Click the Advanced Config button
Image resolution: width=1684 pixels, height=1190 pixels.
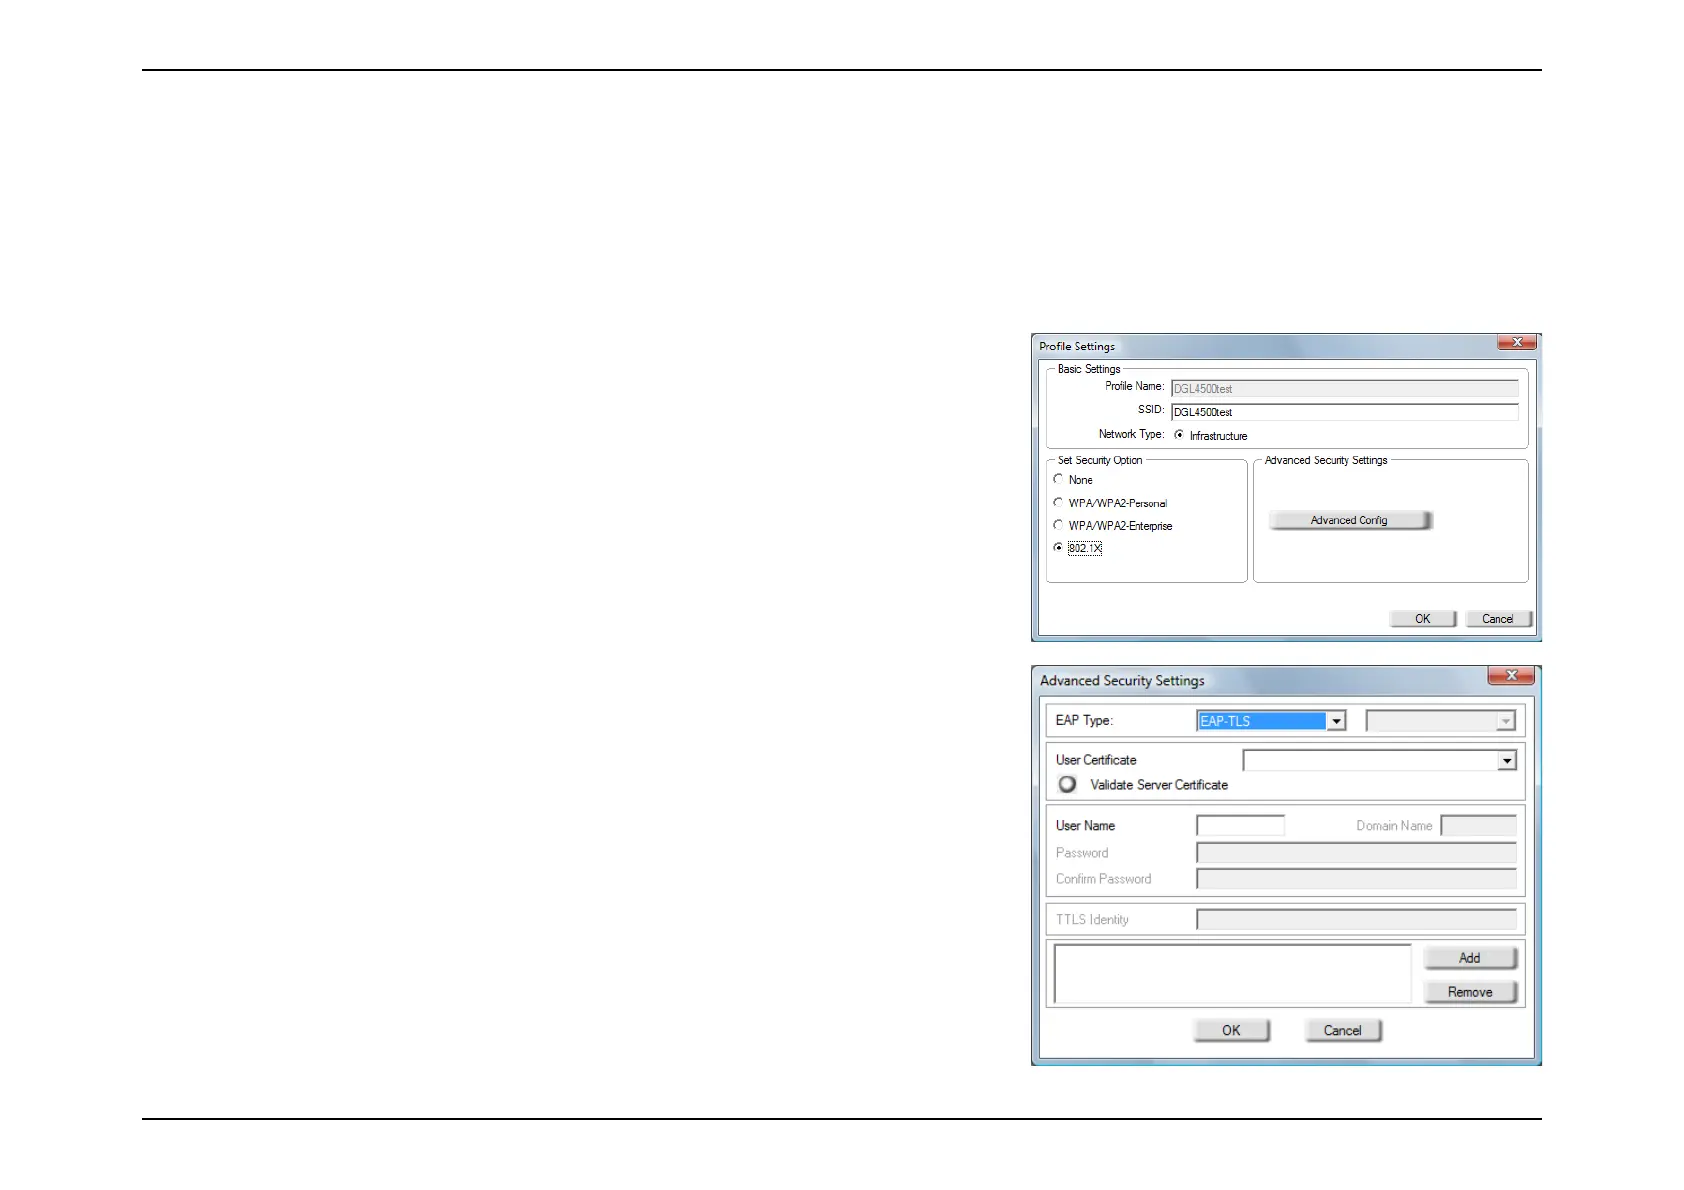1350,520
